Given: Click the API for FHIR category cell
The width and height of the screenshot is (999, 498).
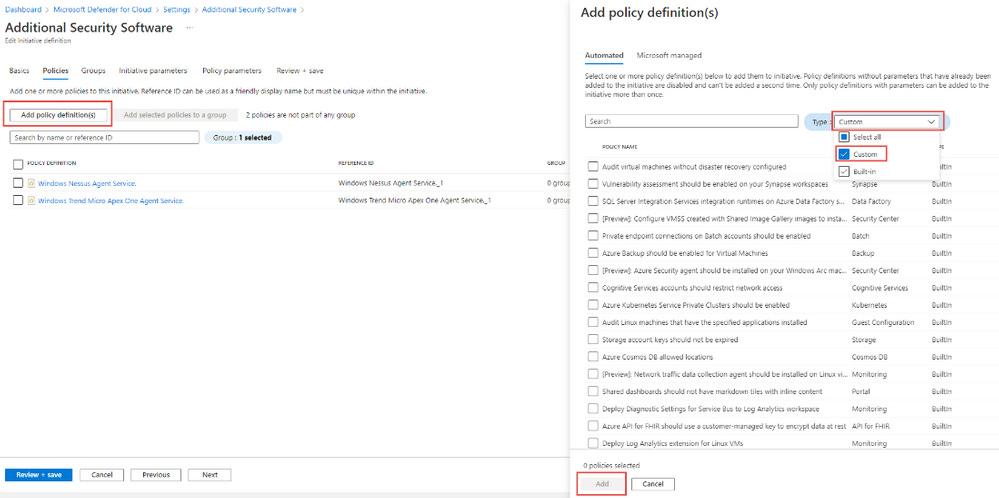Looking at the screenshot, I should 870,426.
